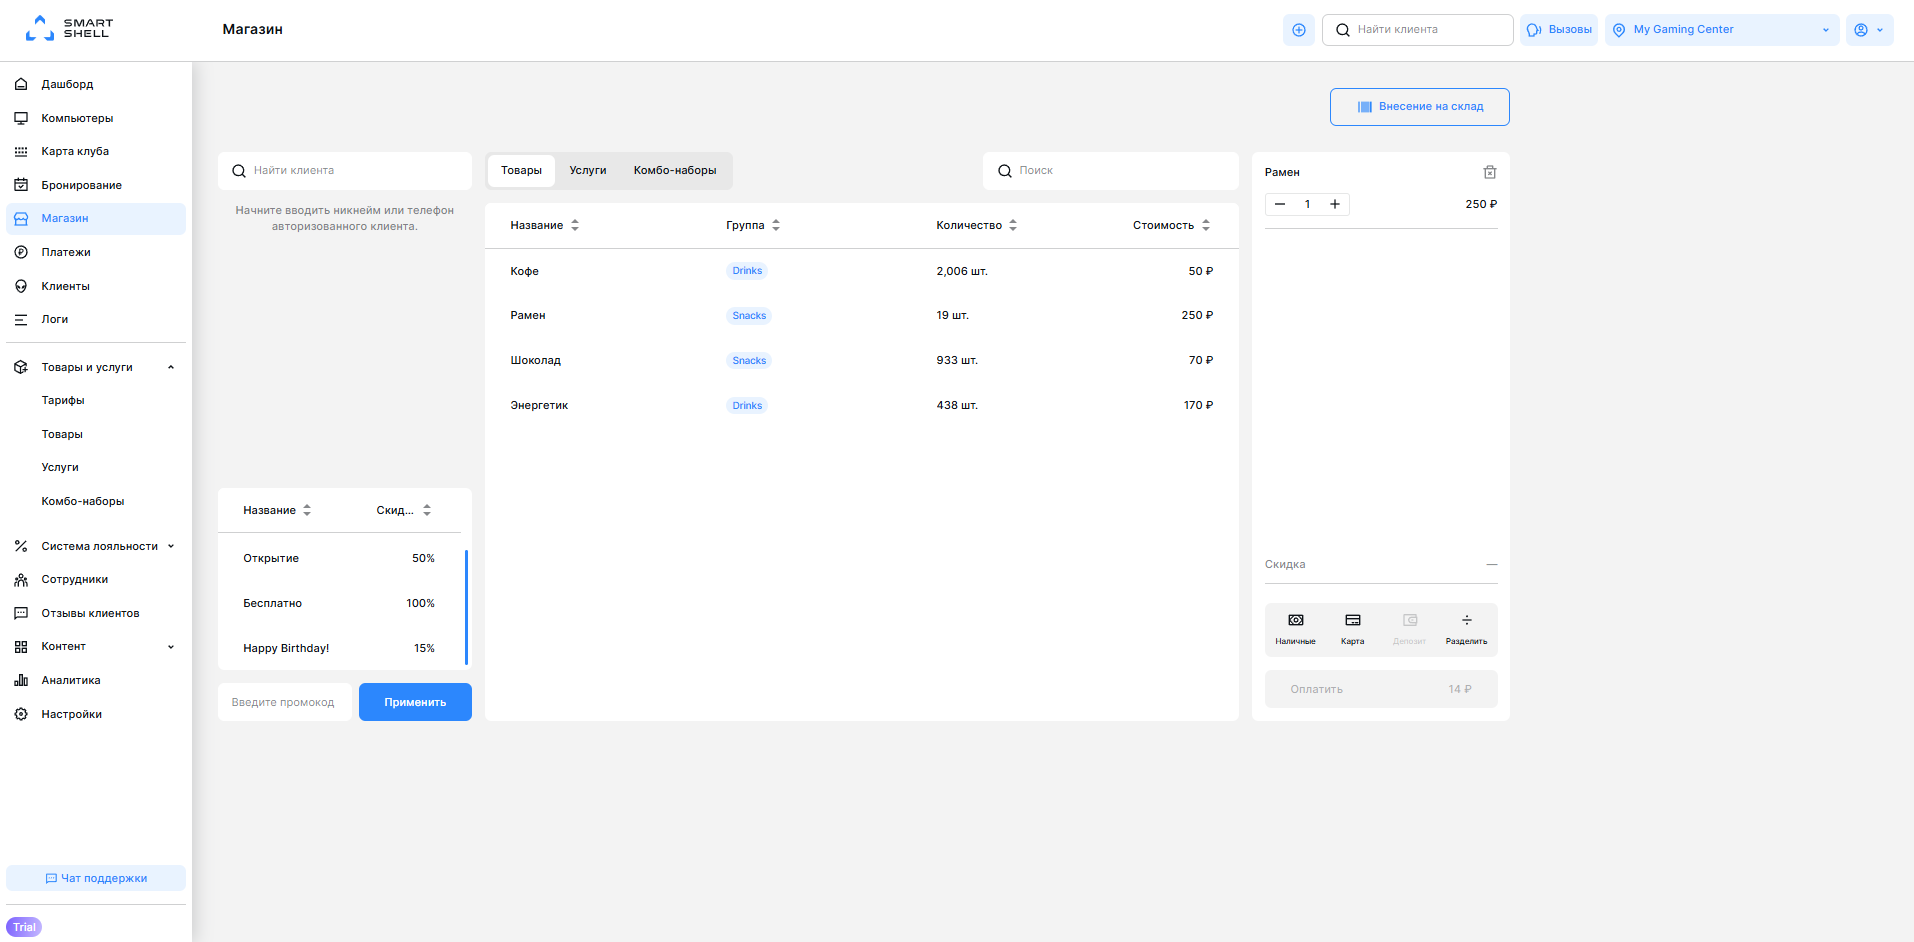Viewport: 1914px width, 942px height.
Task: Sort products by Количество column
Action: tap(977, 225)
